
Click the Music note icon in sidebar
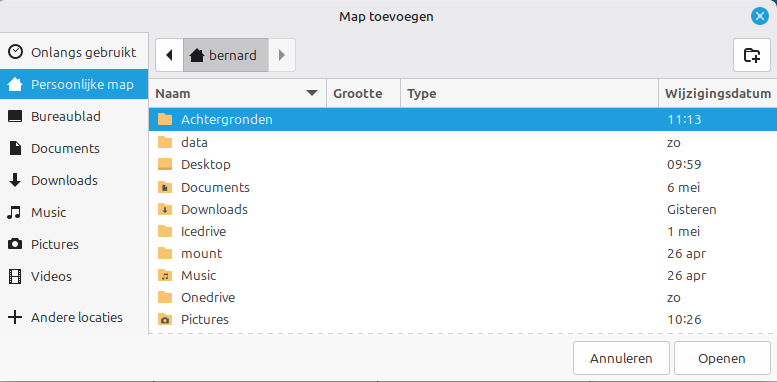[x=15, y=213]
